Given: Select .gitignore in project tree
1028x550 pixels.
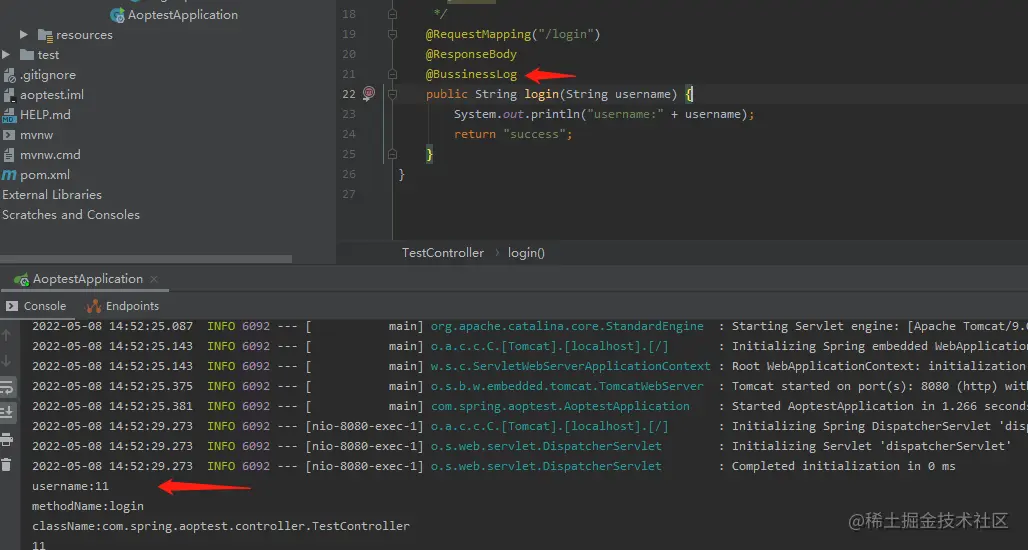Looking at the screenshot, I should [x=48, y=75].
